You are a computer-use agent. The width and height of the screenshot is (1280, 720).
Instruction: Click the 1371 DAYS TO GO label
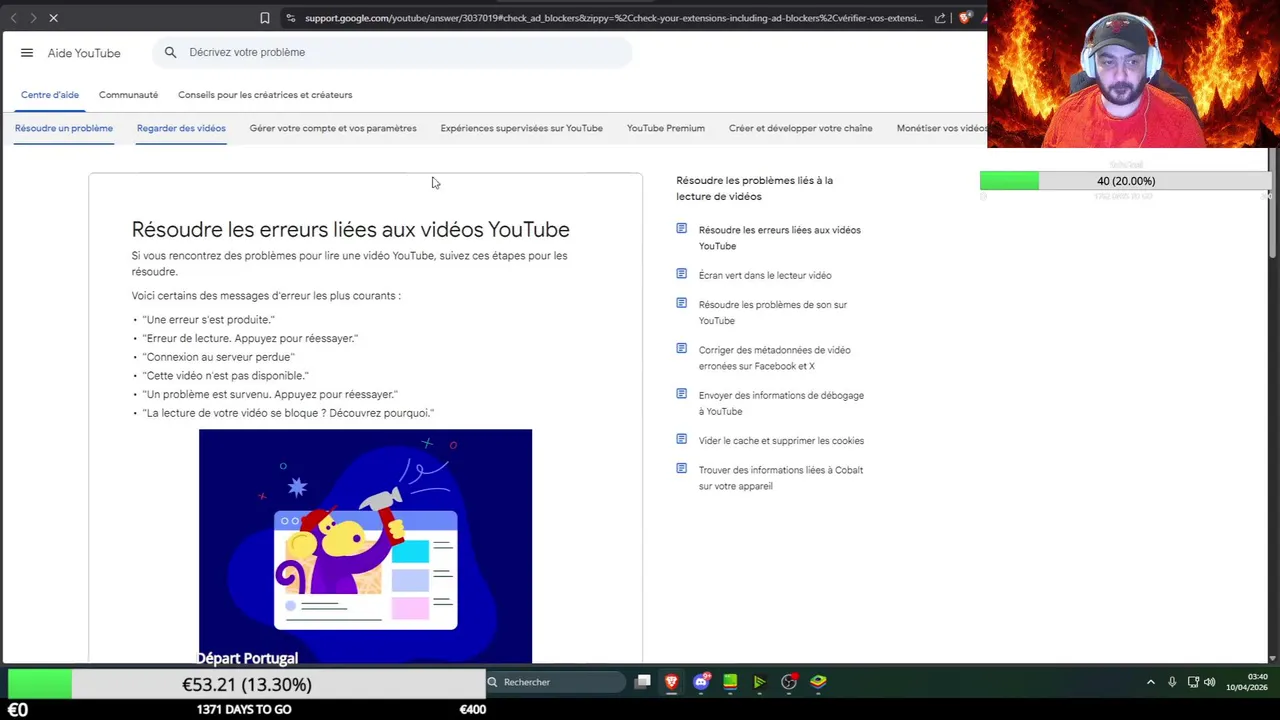point(244,709)
